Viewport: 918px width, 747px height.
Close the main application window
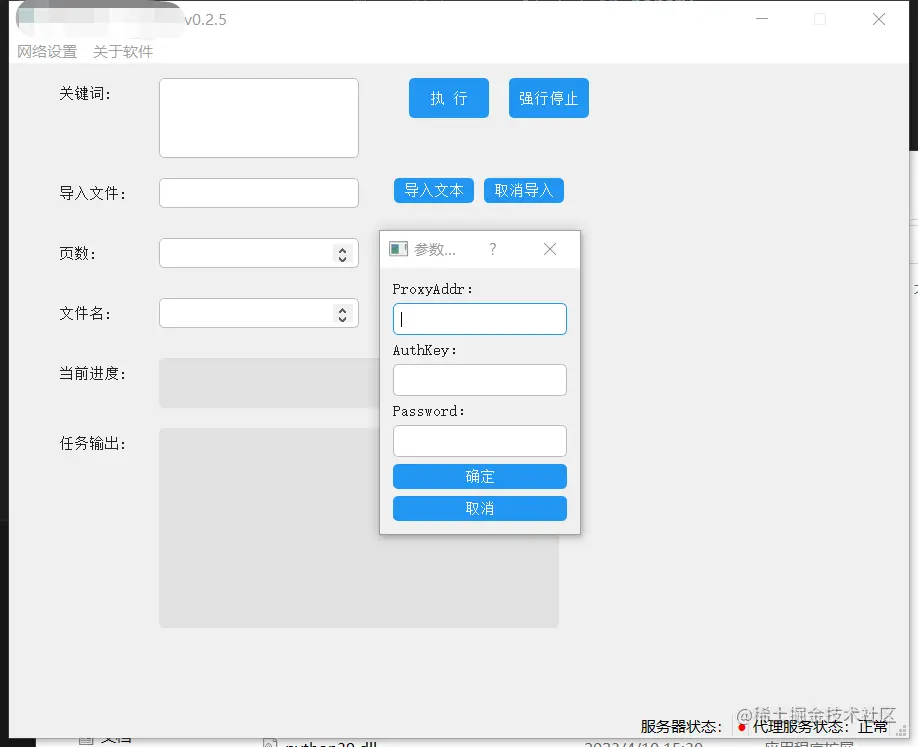point(879,19)
